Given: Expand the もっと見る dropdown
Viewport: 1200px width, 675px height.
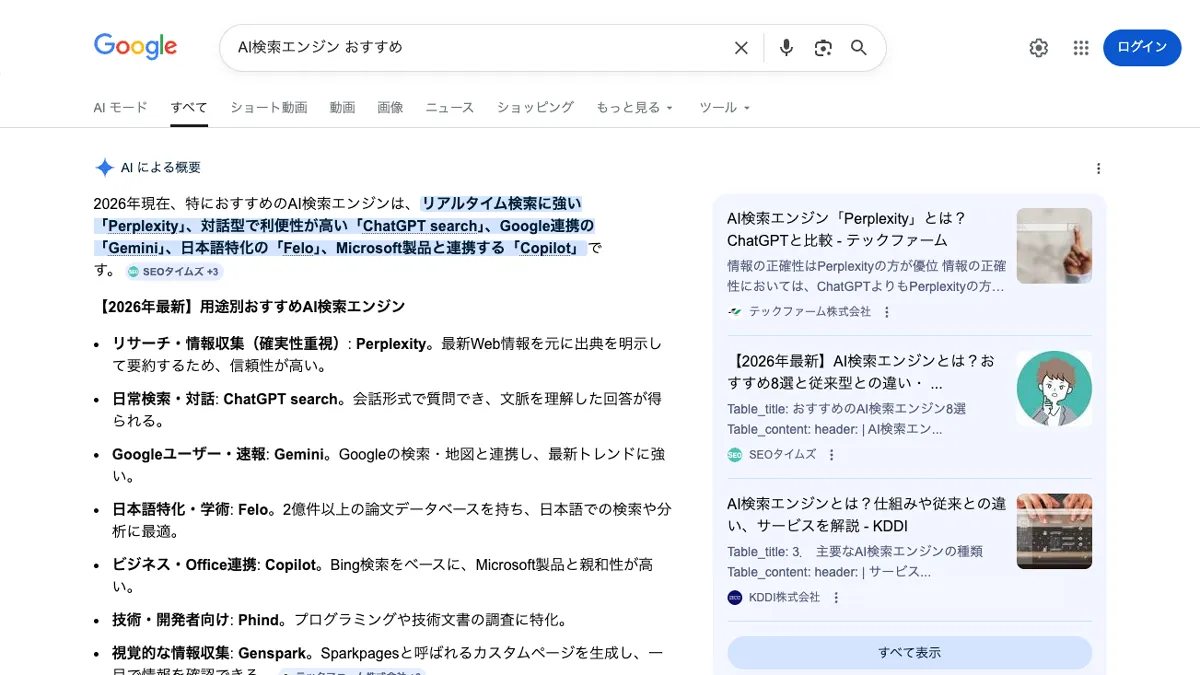Looking at the screenshot, I should pyautogui.click(x=635, y=108).
